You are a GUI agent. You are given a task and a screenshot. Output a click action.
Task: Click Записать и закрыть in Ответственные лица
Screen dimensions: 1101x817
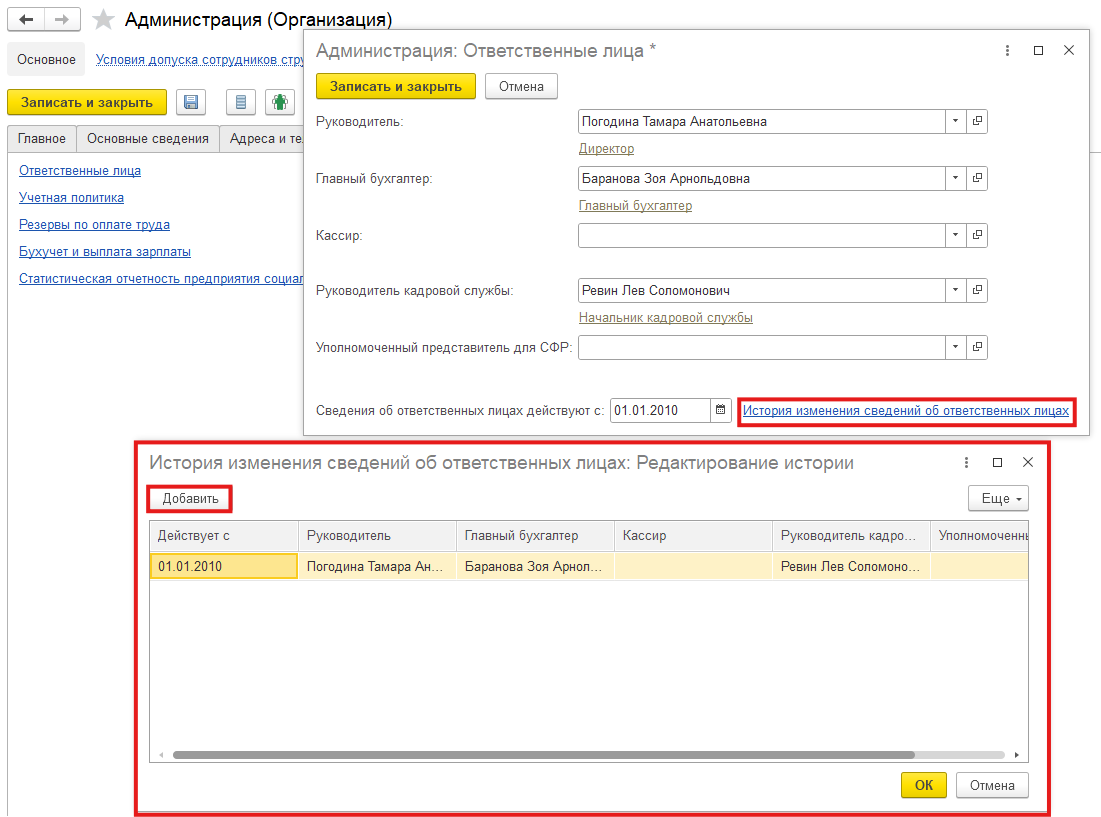coord(396,86)
